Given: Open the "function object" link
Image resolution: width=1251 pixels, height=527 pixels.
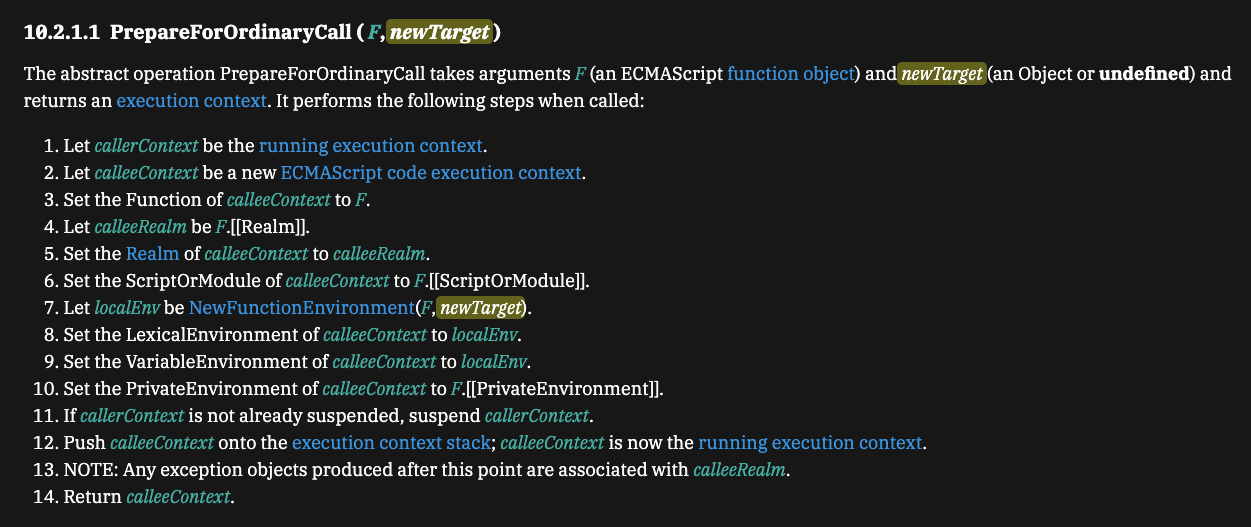Looking at the screenshot, I should coord(791,74).
